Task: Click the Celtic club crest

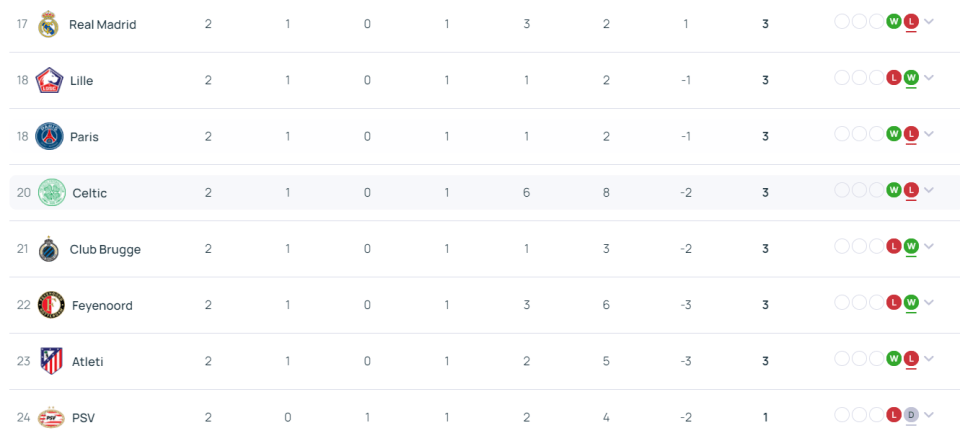Action: (x=51, y=192)
